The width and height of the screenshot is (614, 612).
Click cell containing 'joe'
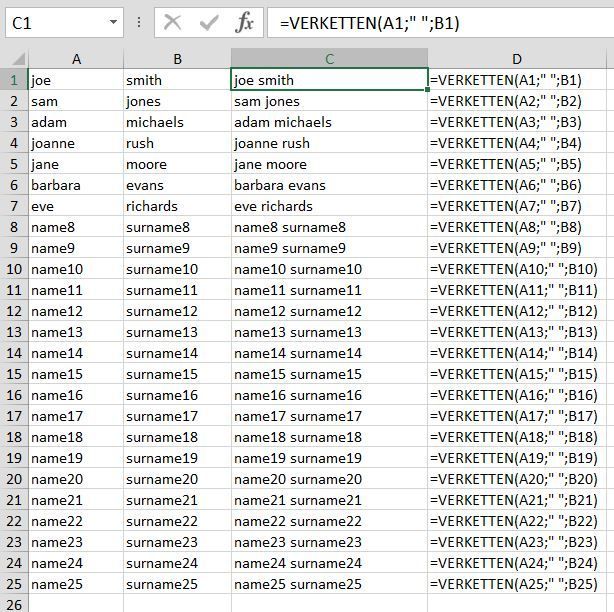76,80
